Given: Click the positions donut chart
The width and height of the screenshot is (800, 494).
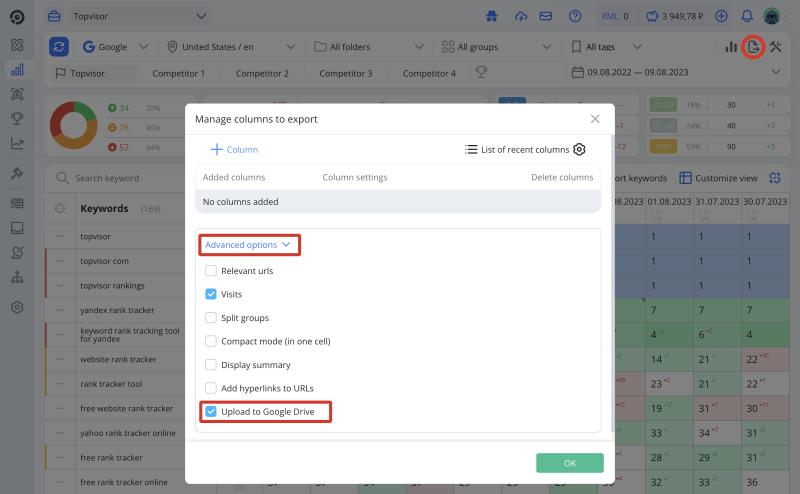Looking at the screenshot, I should 73,125.
